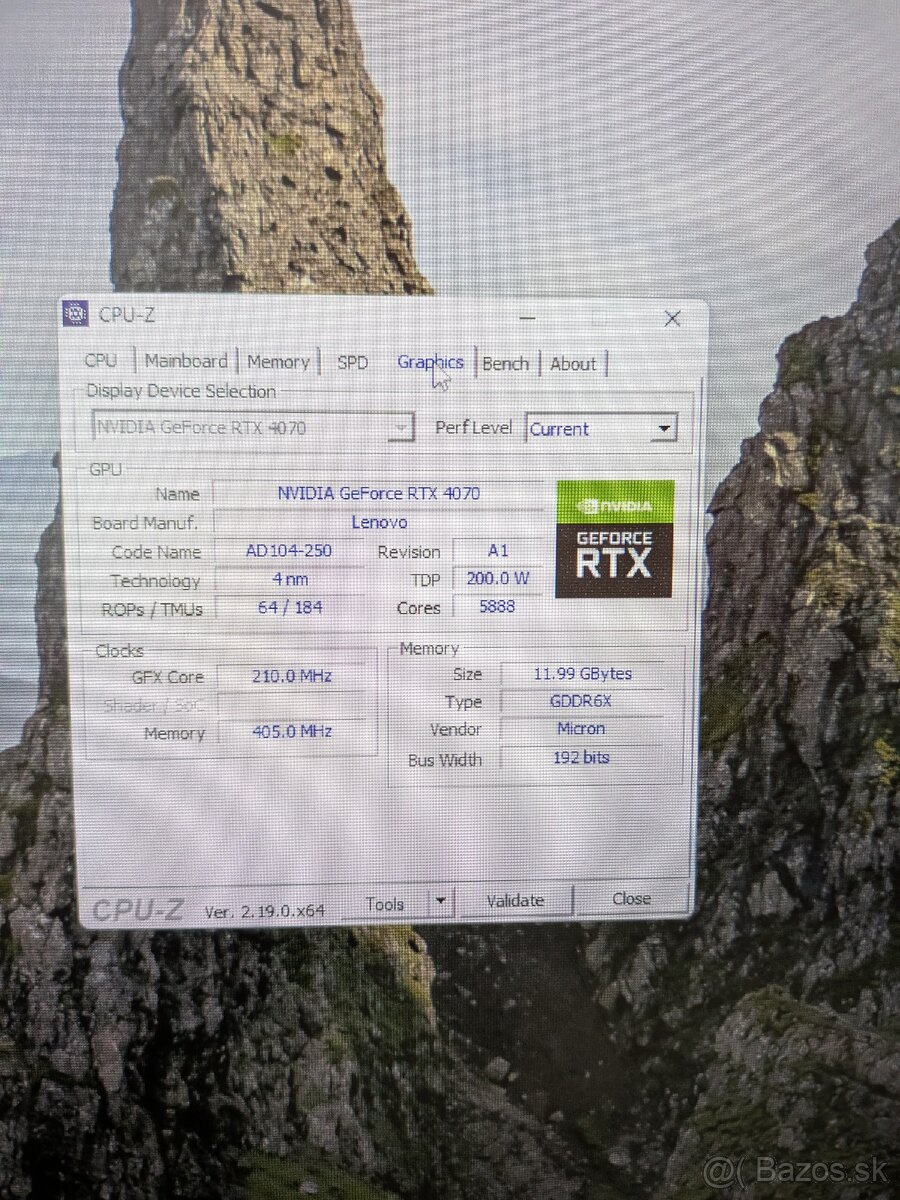Click the version text Ver. 2.19.0.x64

(x=265, y=911)
